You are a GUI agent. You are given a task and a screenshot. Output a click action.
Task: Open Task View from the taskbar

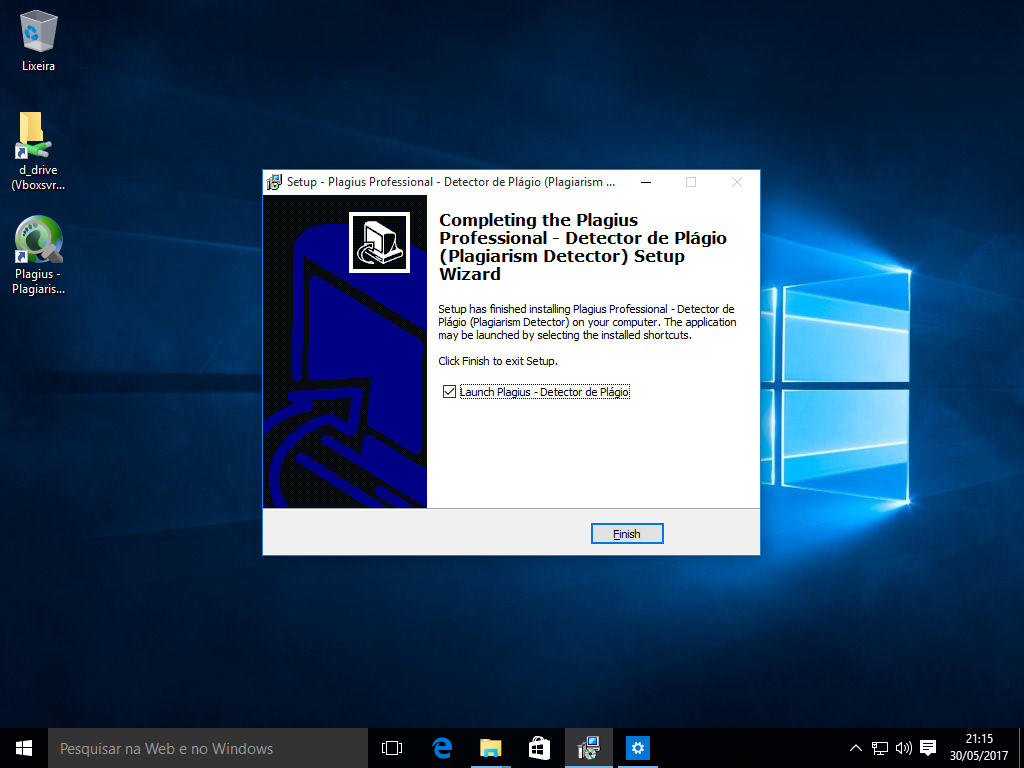pos(392,748)
